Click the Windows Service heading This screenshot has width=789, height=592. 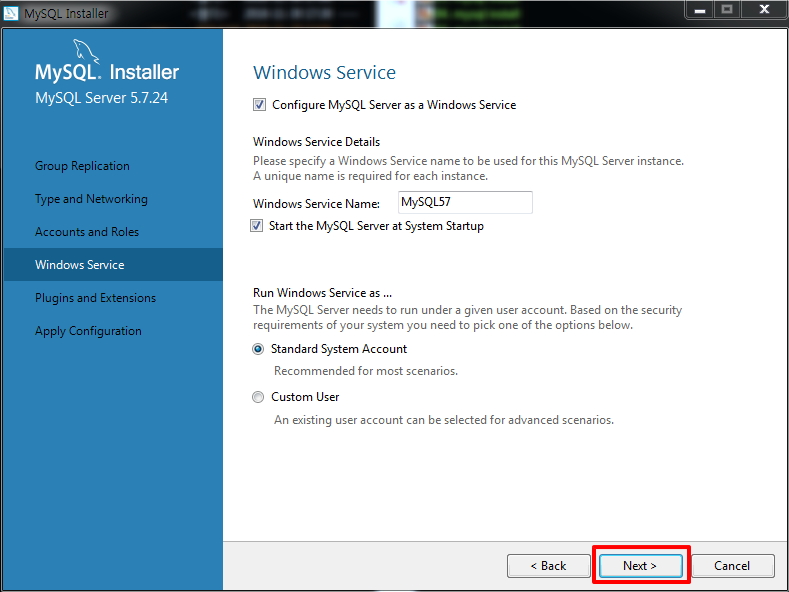pos(325,72)
